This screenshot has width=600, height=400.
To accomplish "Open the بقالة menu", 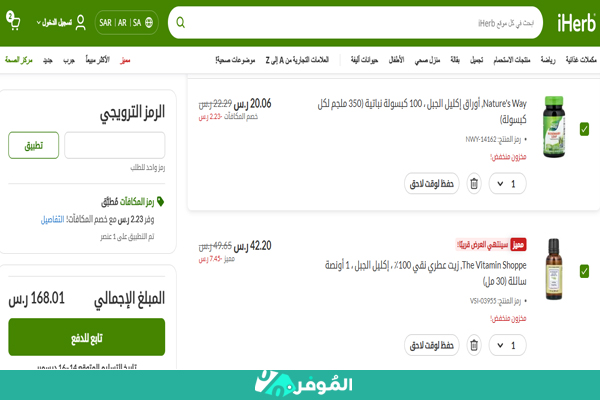I will [x=455, y=60].
